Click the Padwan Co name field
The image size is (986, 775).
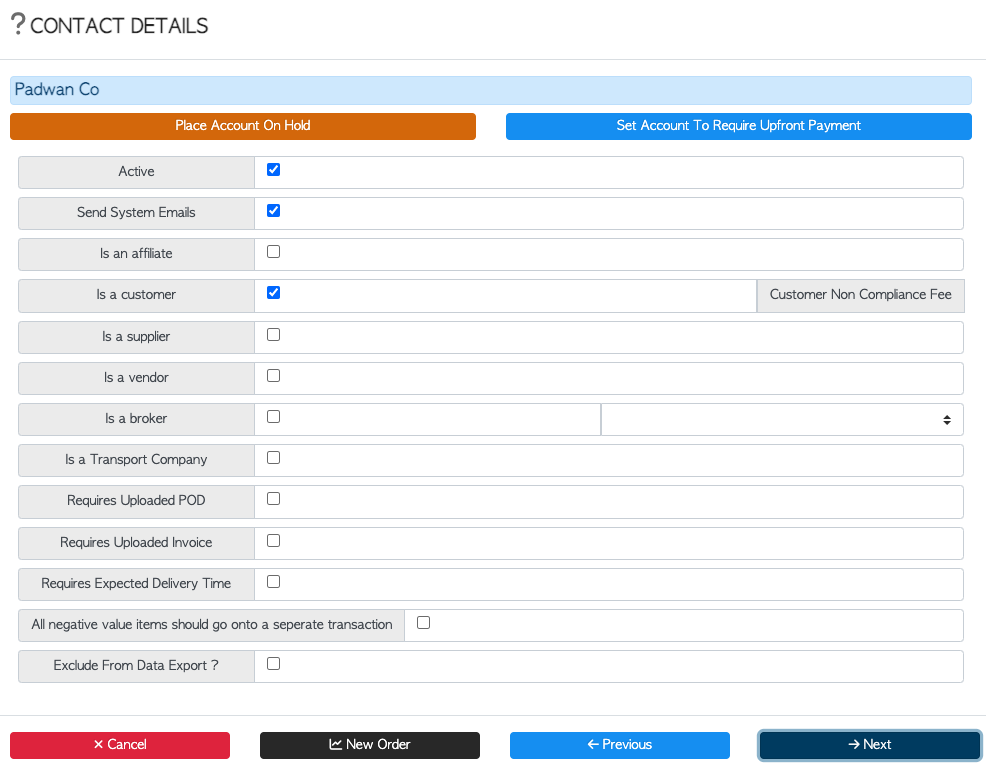pyautogui.click(x=490, y=90)
